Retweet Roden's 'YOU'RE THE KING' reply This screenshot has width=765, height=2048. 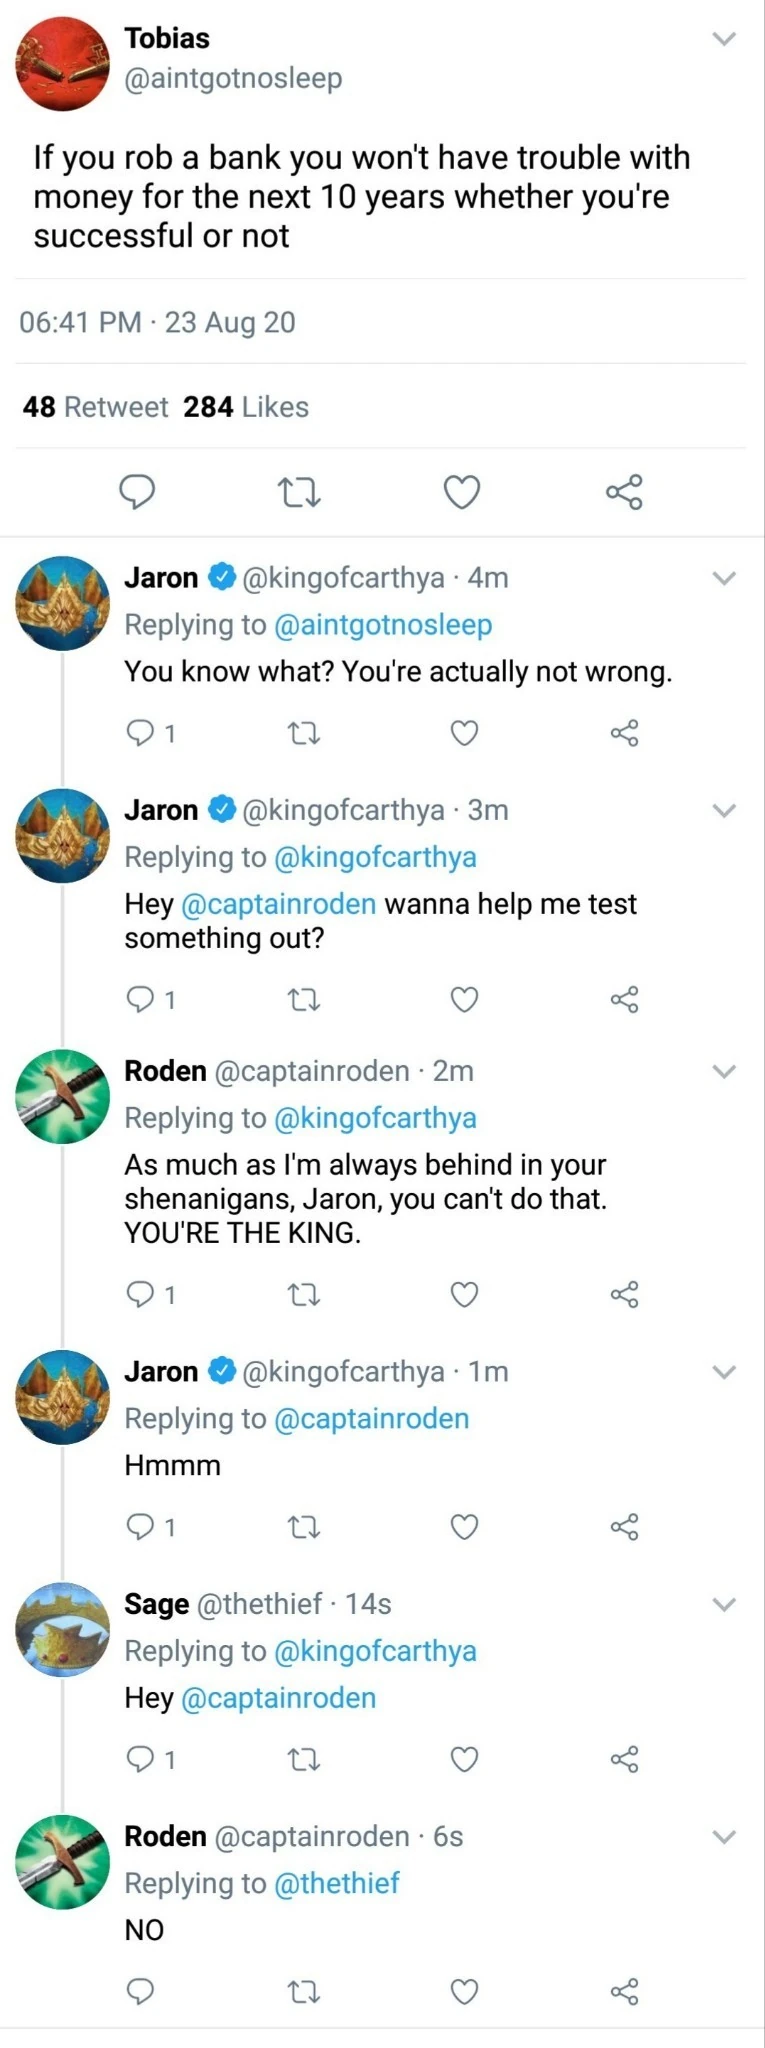[x=303, y=1293]
